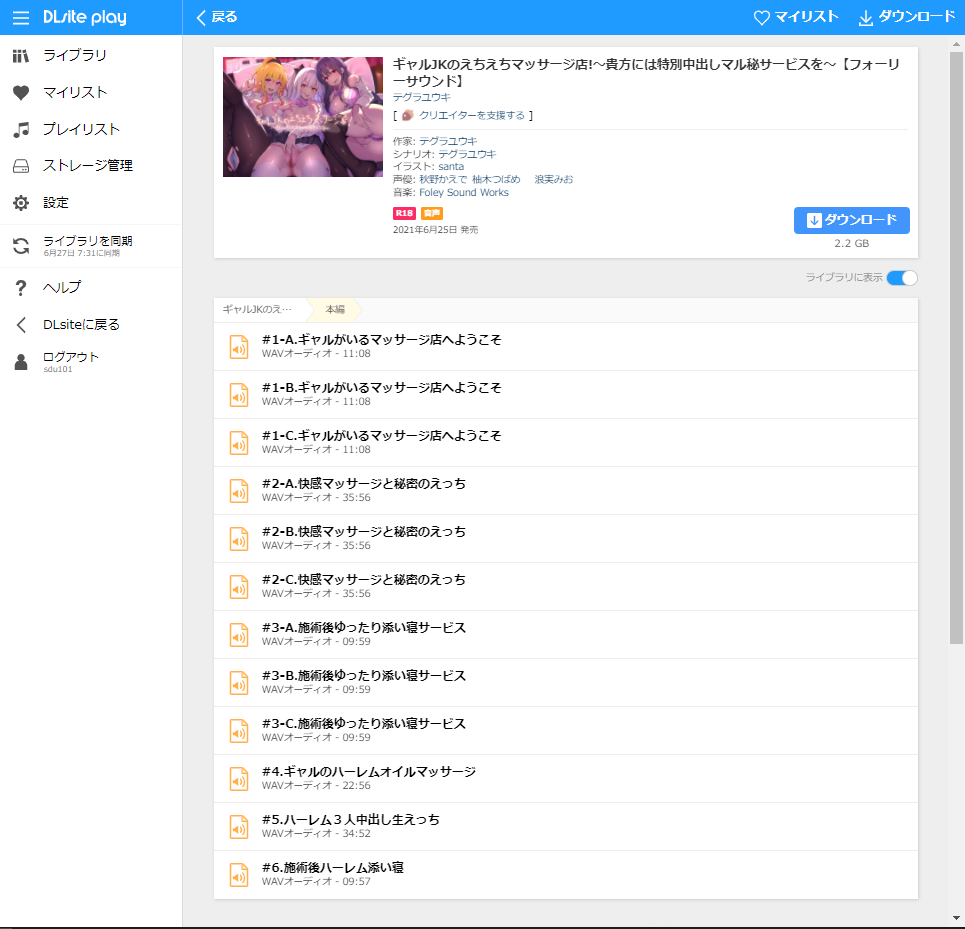Click the audio file icon for #1-A
This screenshot has height=929, width=965.
[239, 347]
